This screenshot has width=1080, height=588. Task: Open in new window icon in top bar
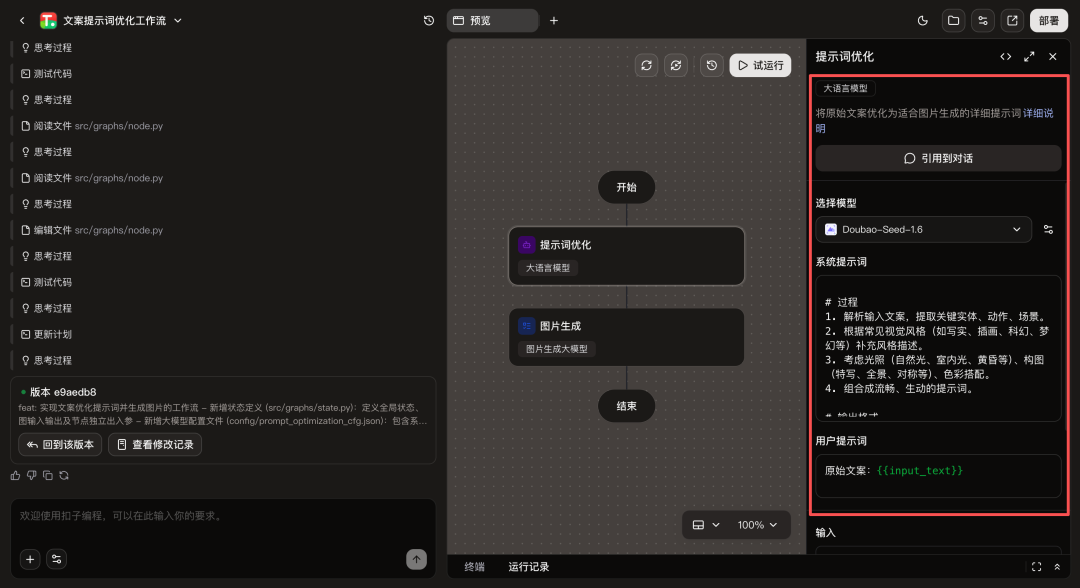pos(1013,20)
